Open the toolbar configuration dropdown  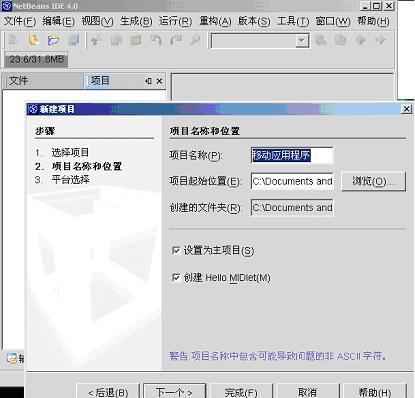point(301,41)
